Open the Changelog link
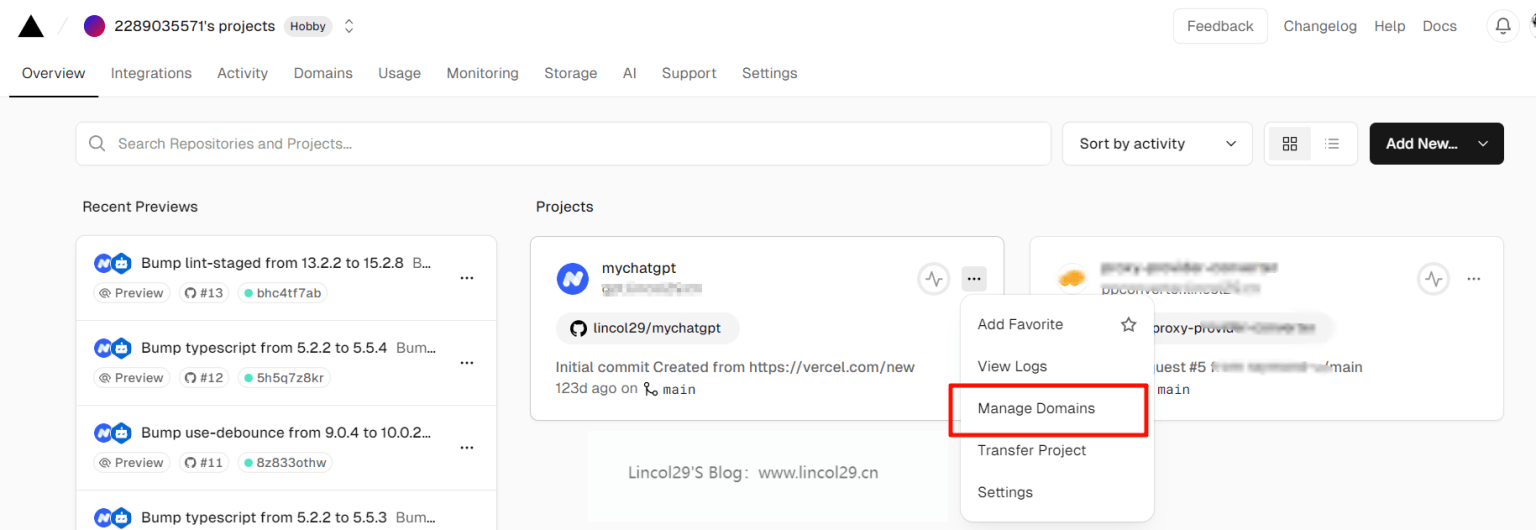Image resolution: width=1536 pixels, height=530 pixels. click(1320, 27)
